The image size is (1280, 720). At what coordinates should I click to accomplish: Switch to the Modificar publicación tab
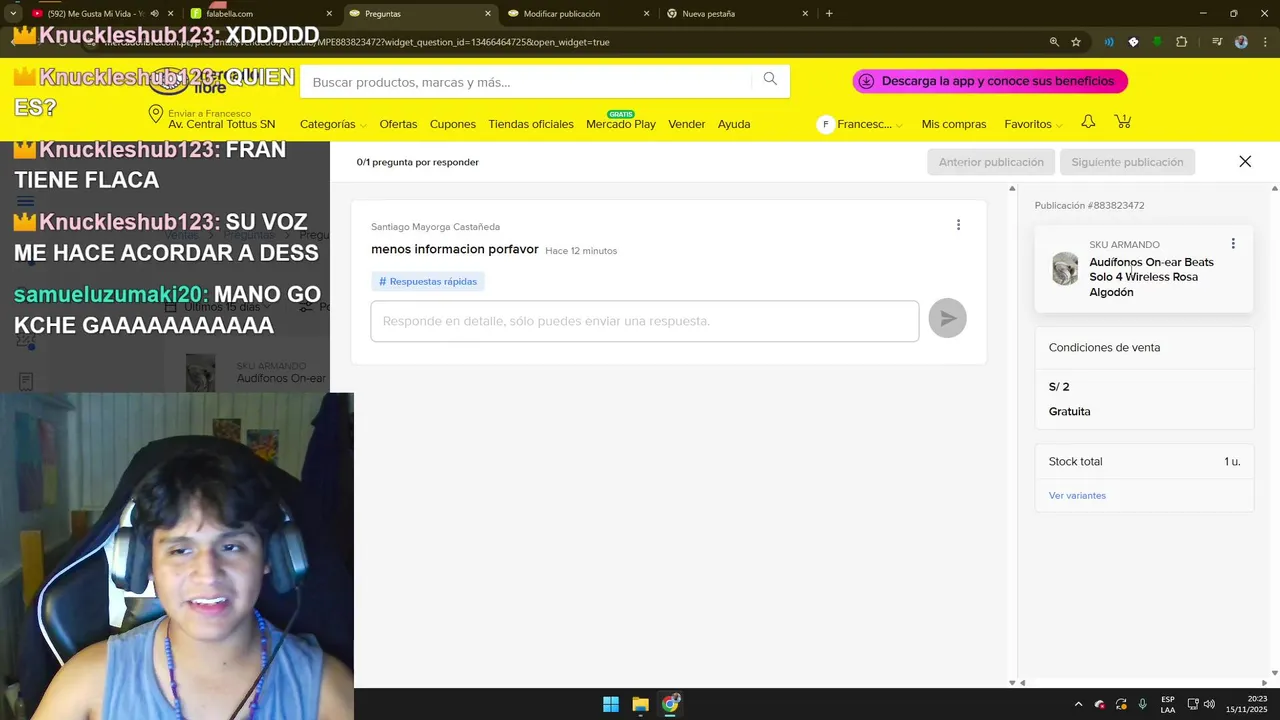pyautogui.click(x=578, y=14)
